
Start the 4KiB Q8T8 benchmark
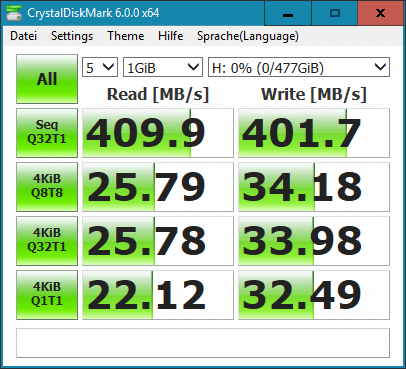(x=47, y=187)
